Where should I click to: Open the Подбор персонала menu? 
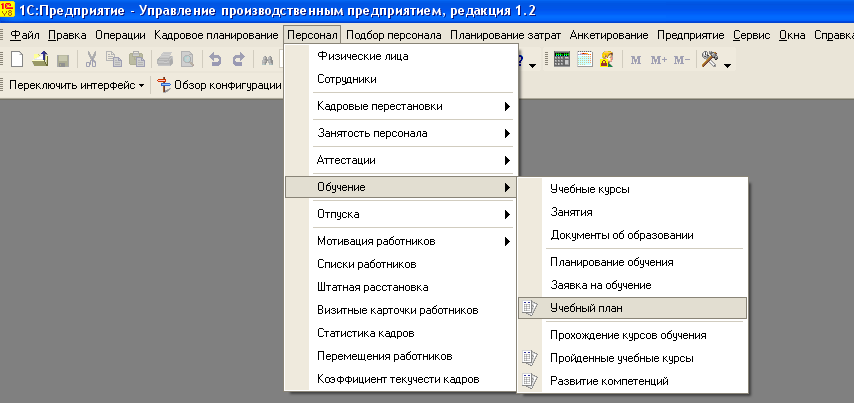(394, 35)
